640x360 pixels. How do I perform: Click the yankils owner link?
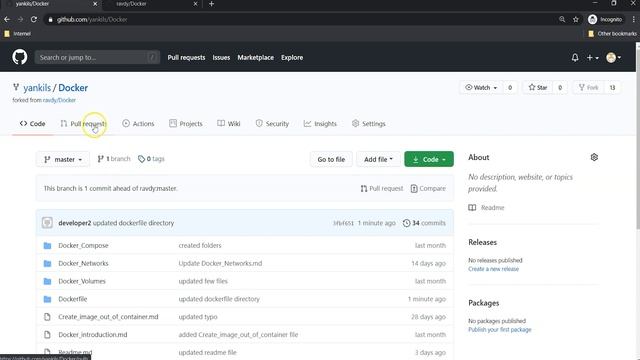[37, 88]
